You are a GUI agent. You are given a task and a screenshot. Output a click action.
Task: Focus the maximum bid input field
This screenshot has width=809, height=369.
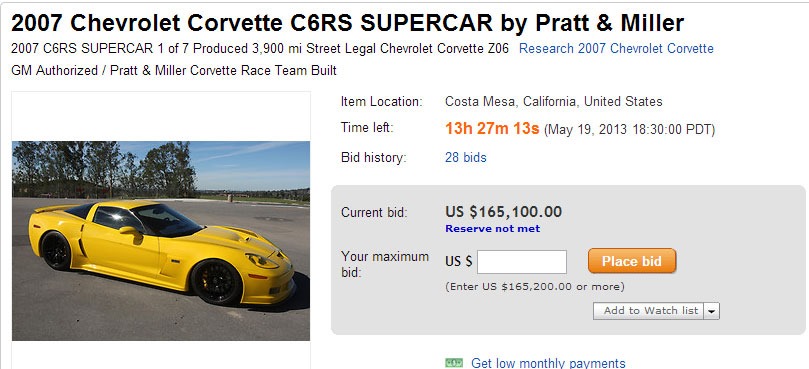tap(522, 262)
